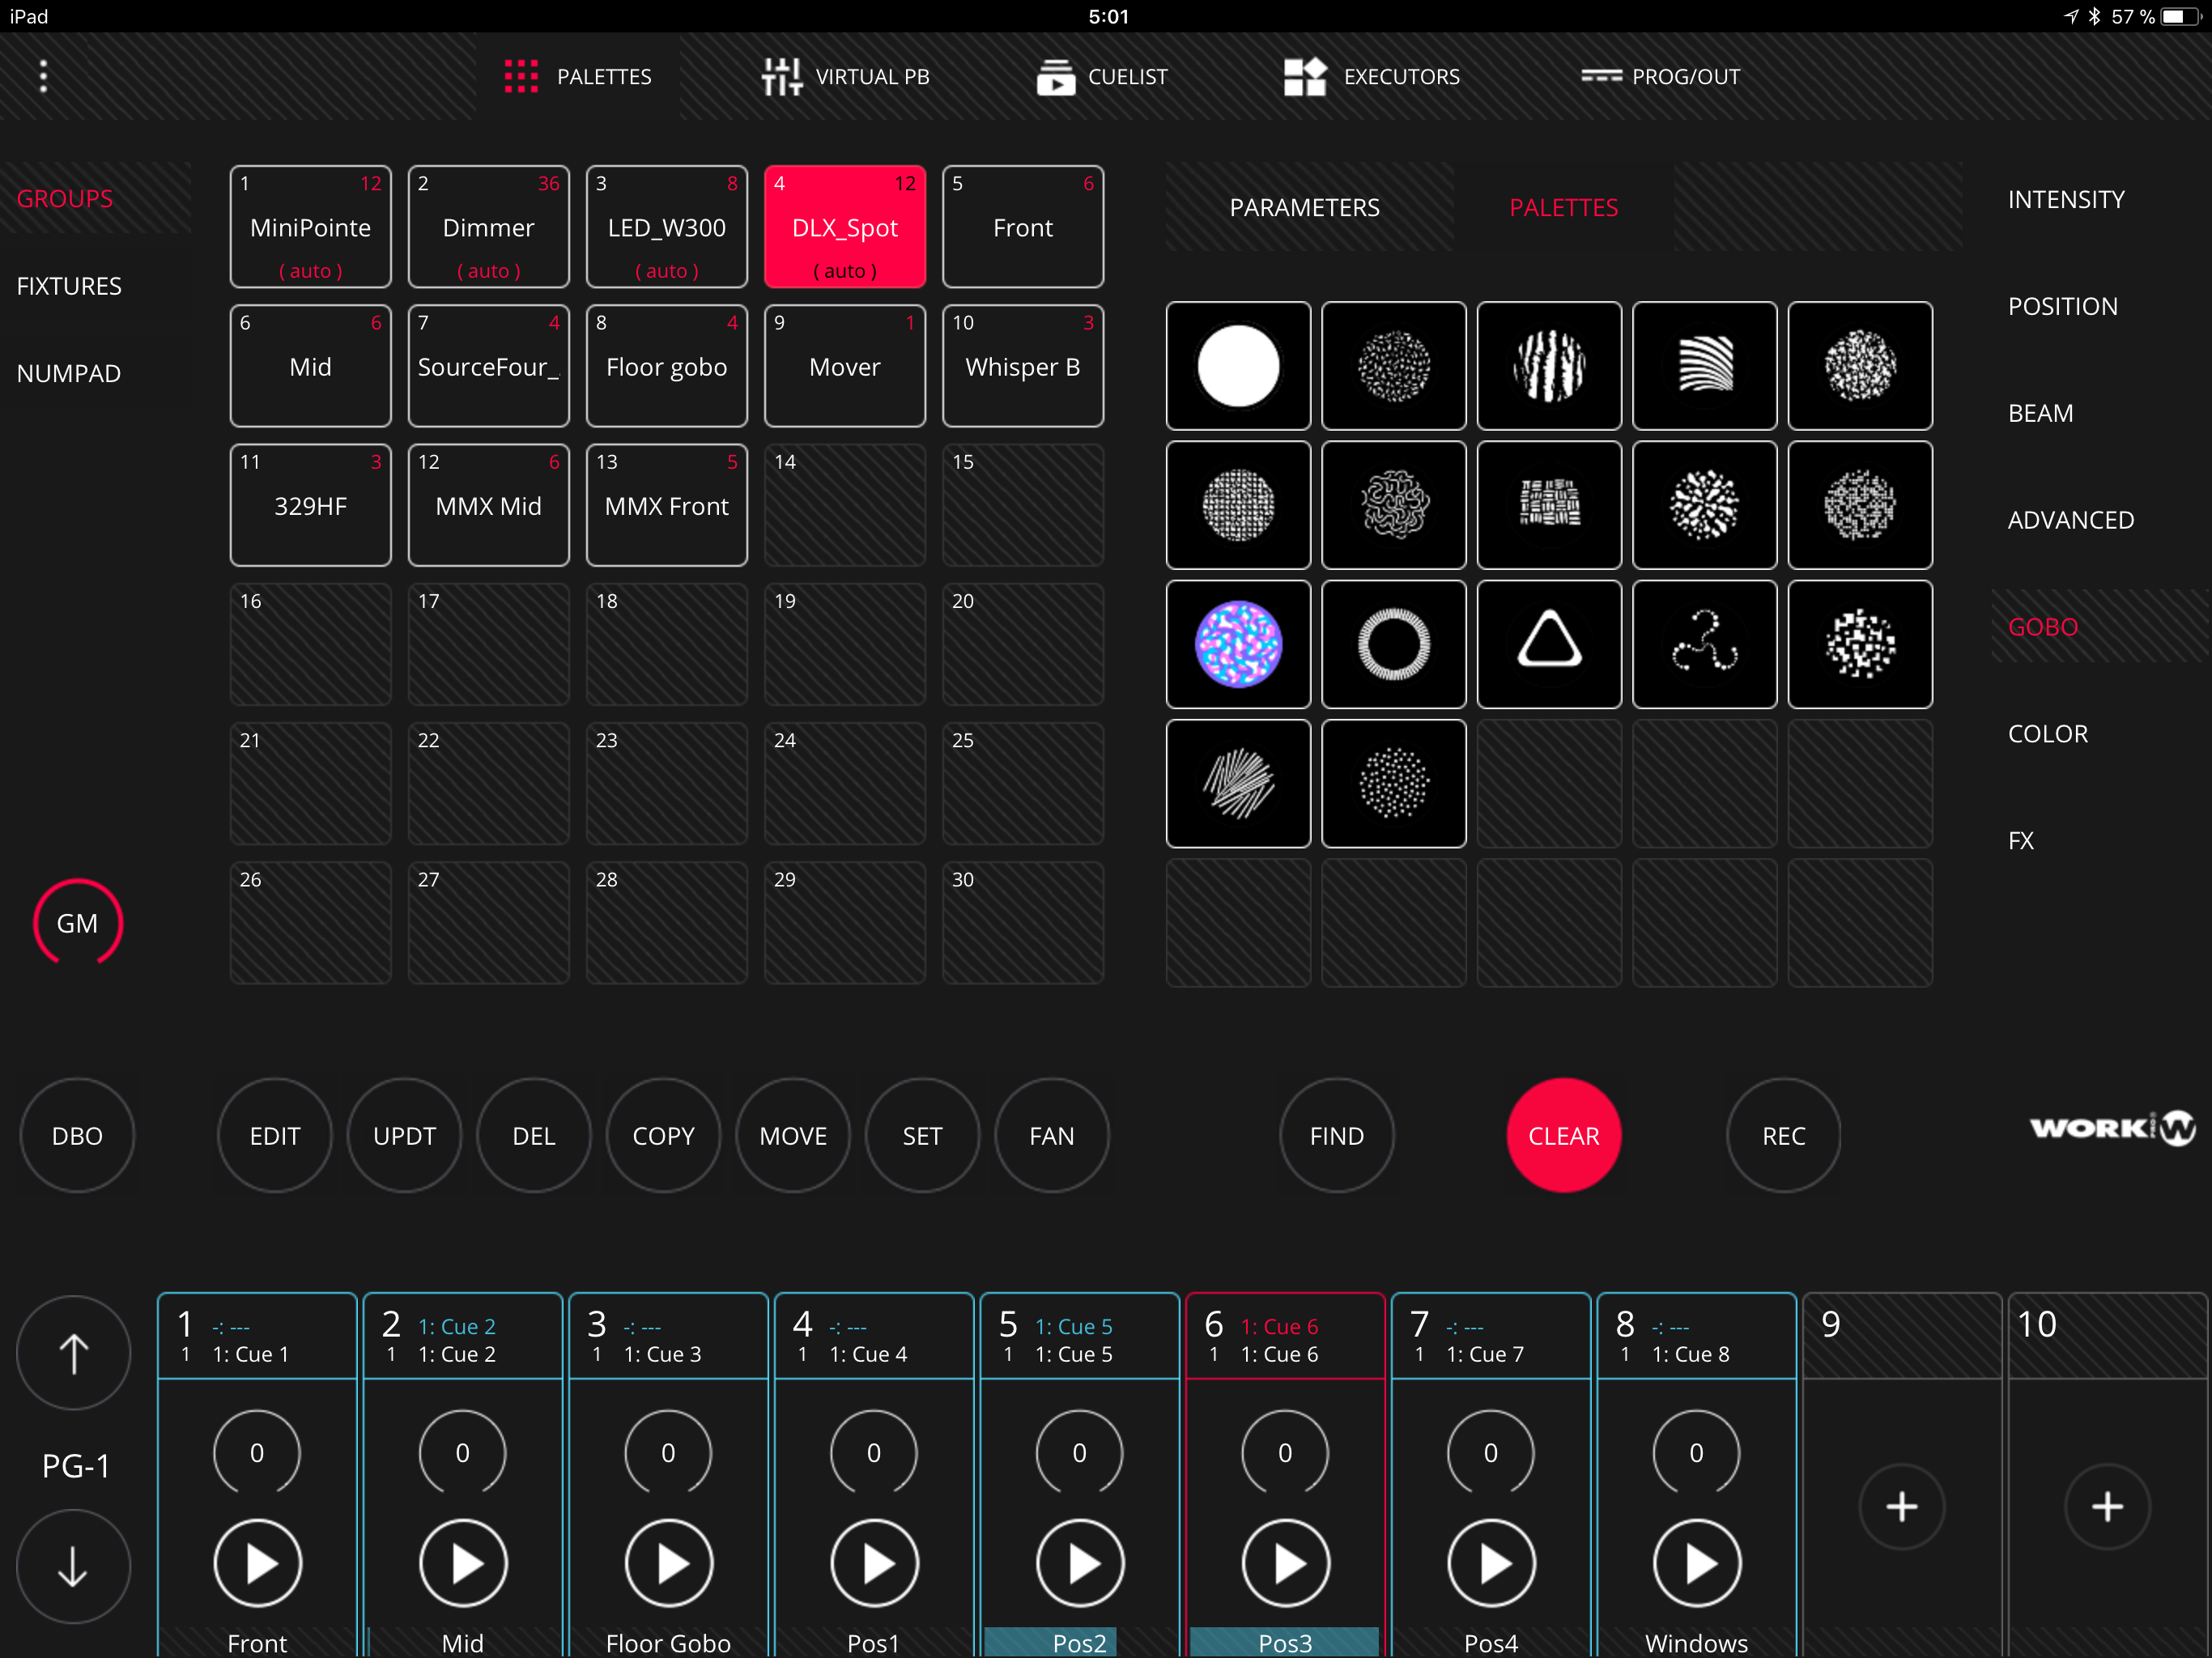This screenshot has height=1658, width=2212.
Task: Open the CUELIST tab
Action: [1102, 77]
